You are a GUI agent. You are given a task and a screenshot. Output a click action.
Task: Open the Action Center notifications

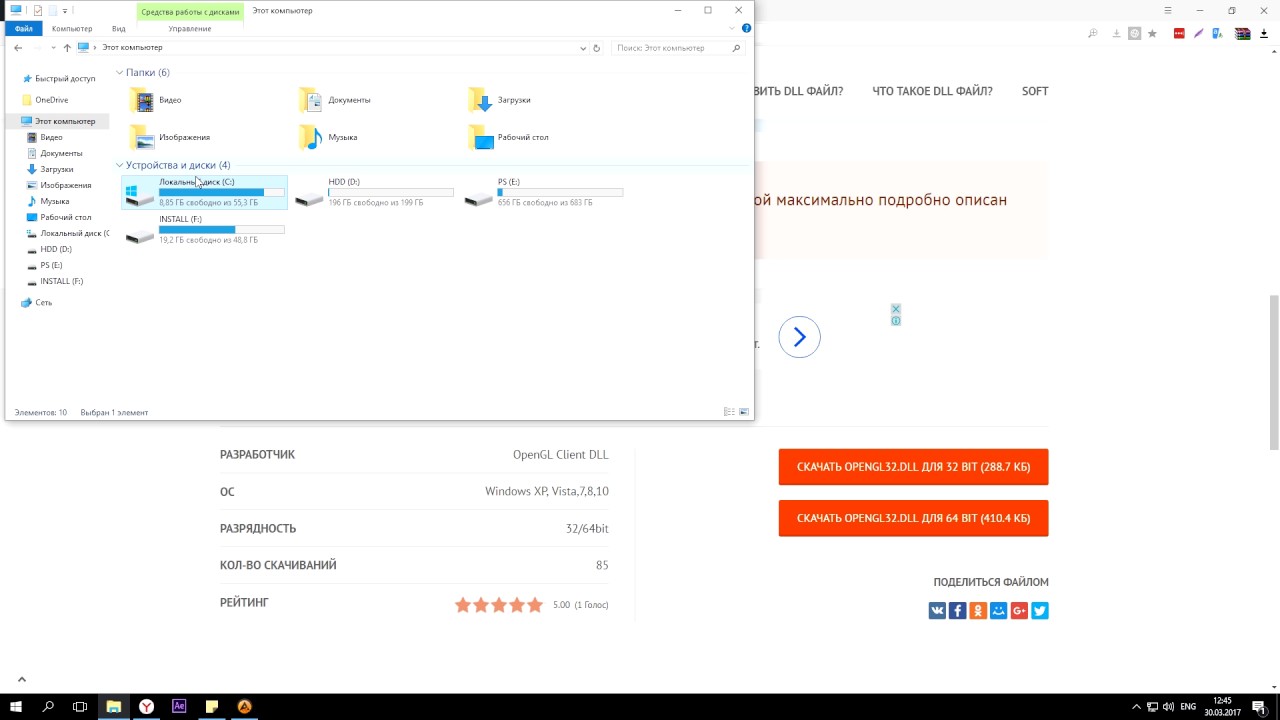pyautogui.click(x=1261, y=707)
